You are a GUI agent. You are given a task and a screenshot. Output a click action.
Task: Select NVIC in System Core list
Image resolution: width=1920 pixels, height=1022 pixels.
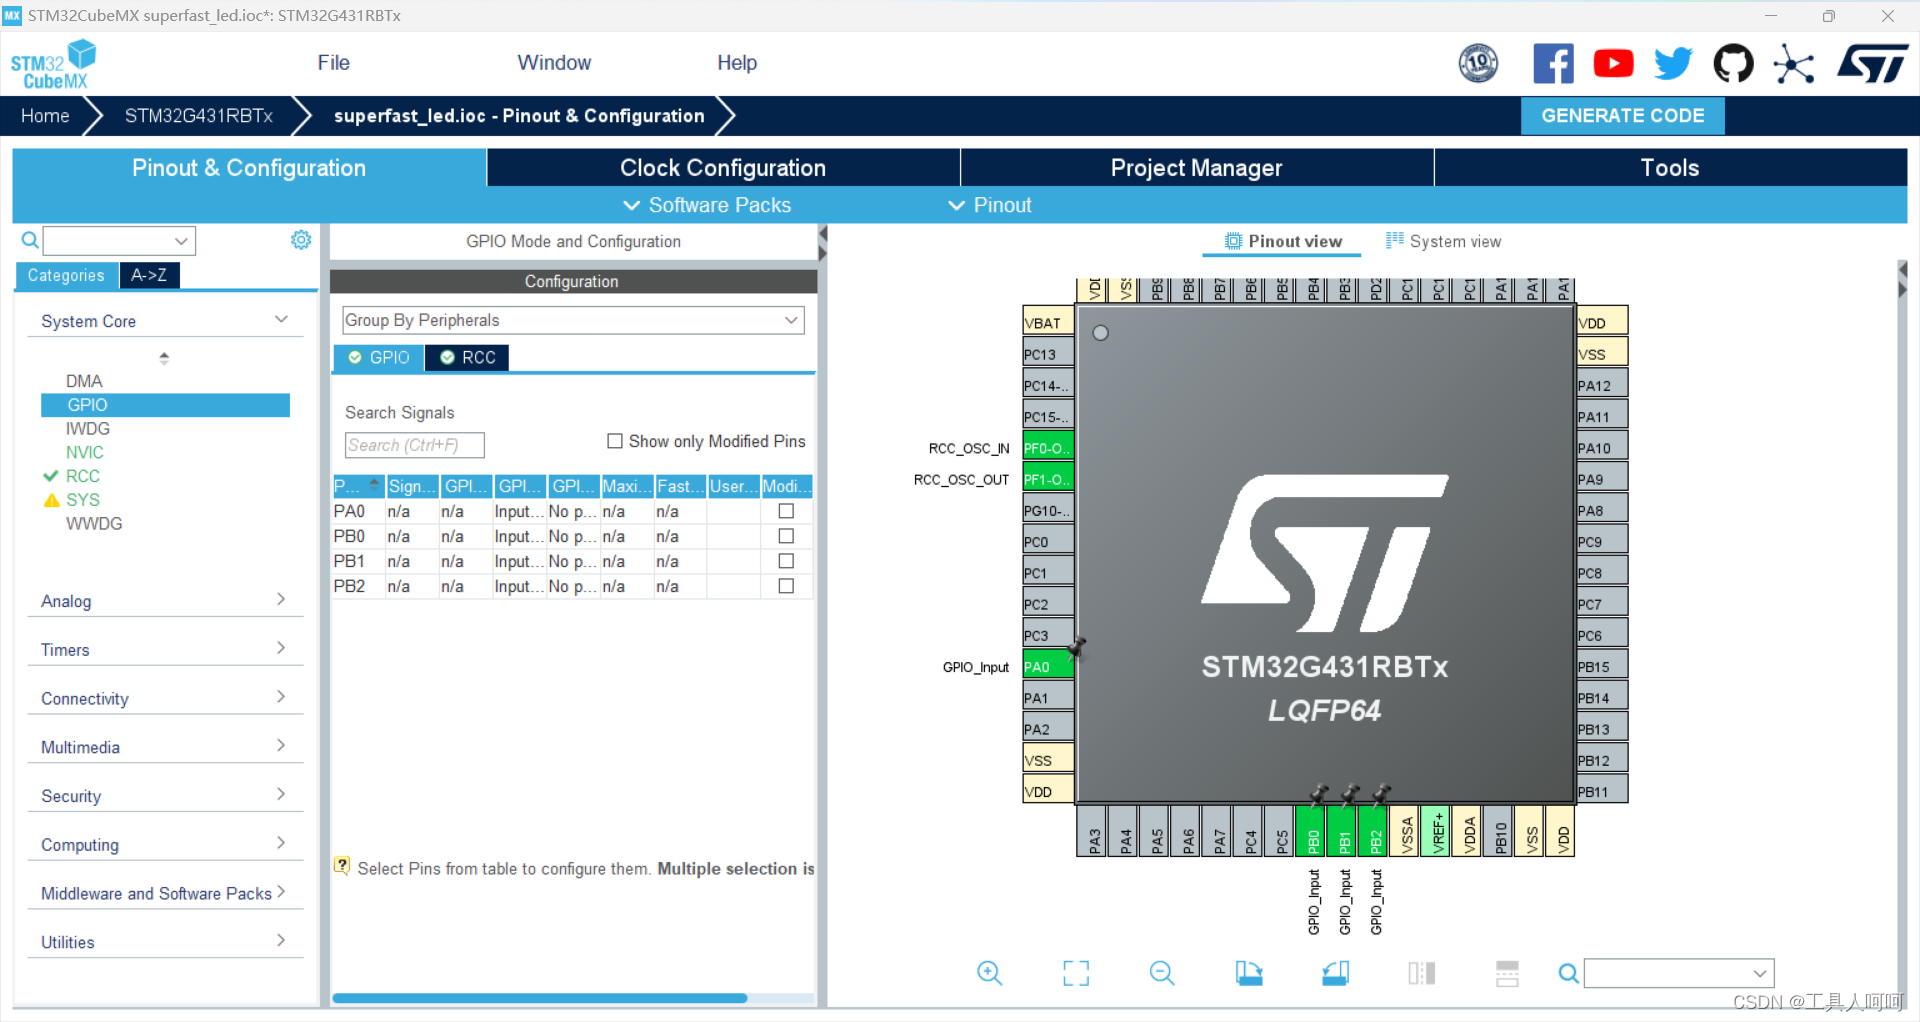click(x=85, y=453)
